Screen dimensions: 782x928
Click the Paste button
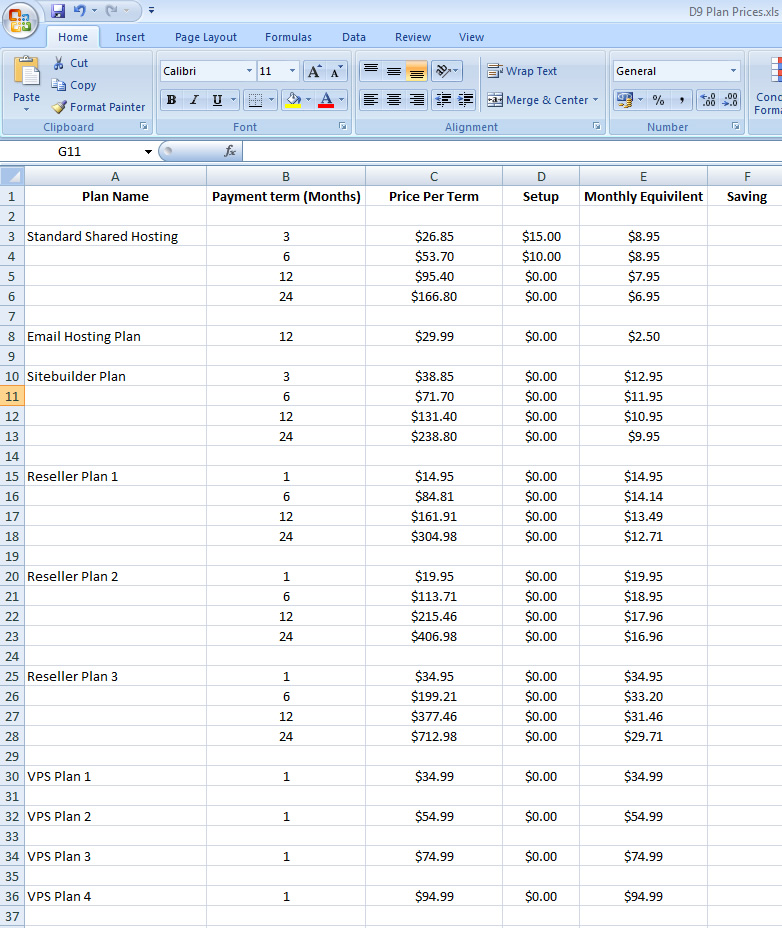coord(26,80)
